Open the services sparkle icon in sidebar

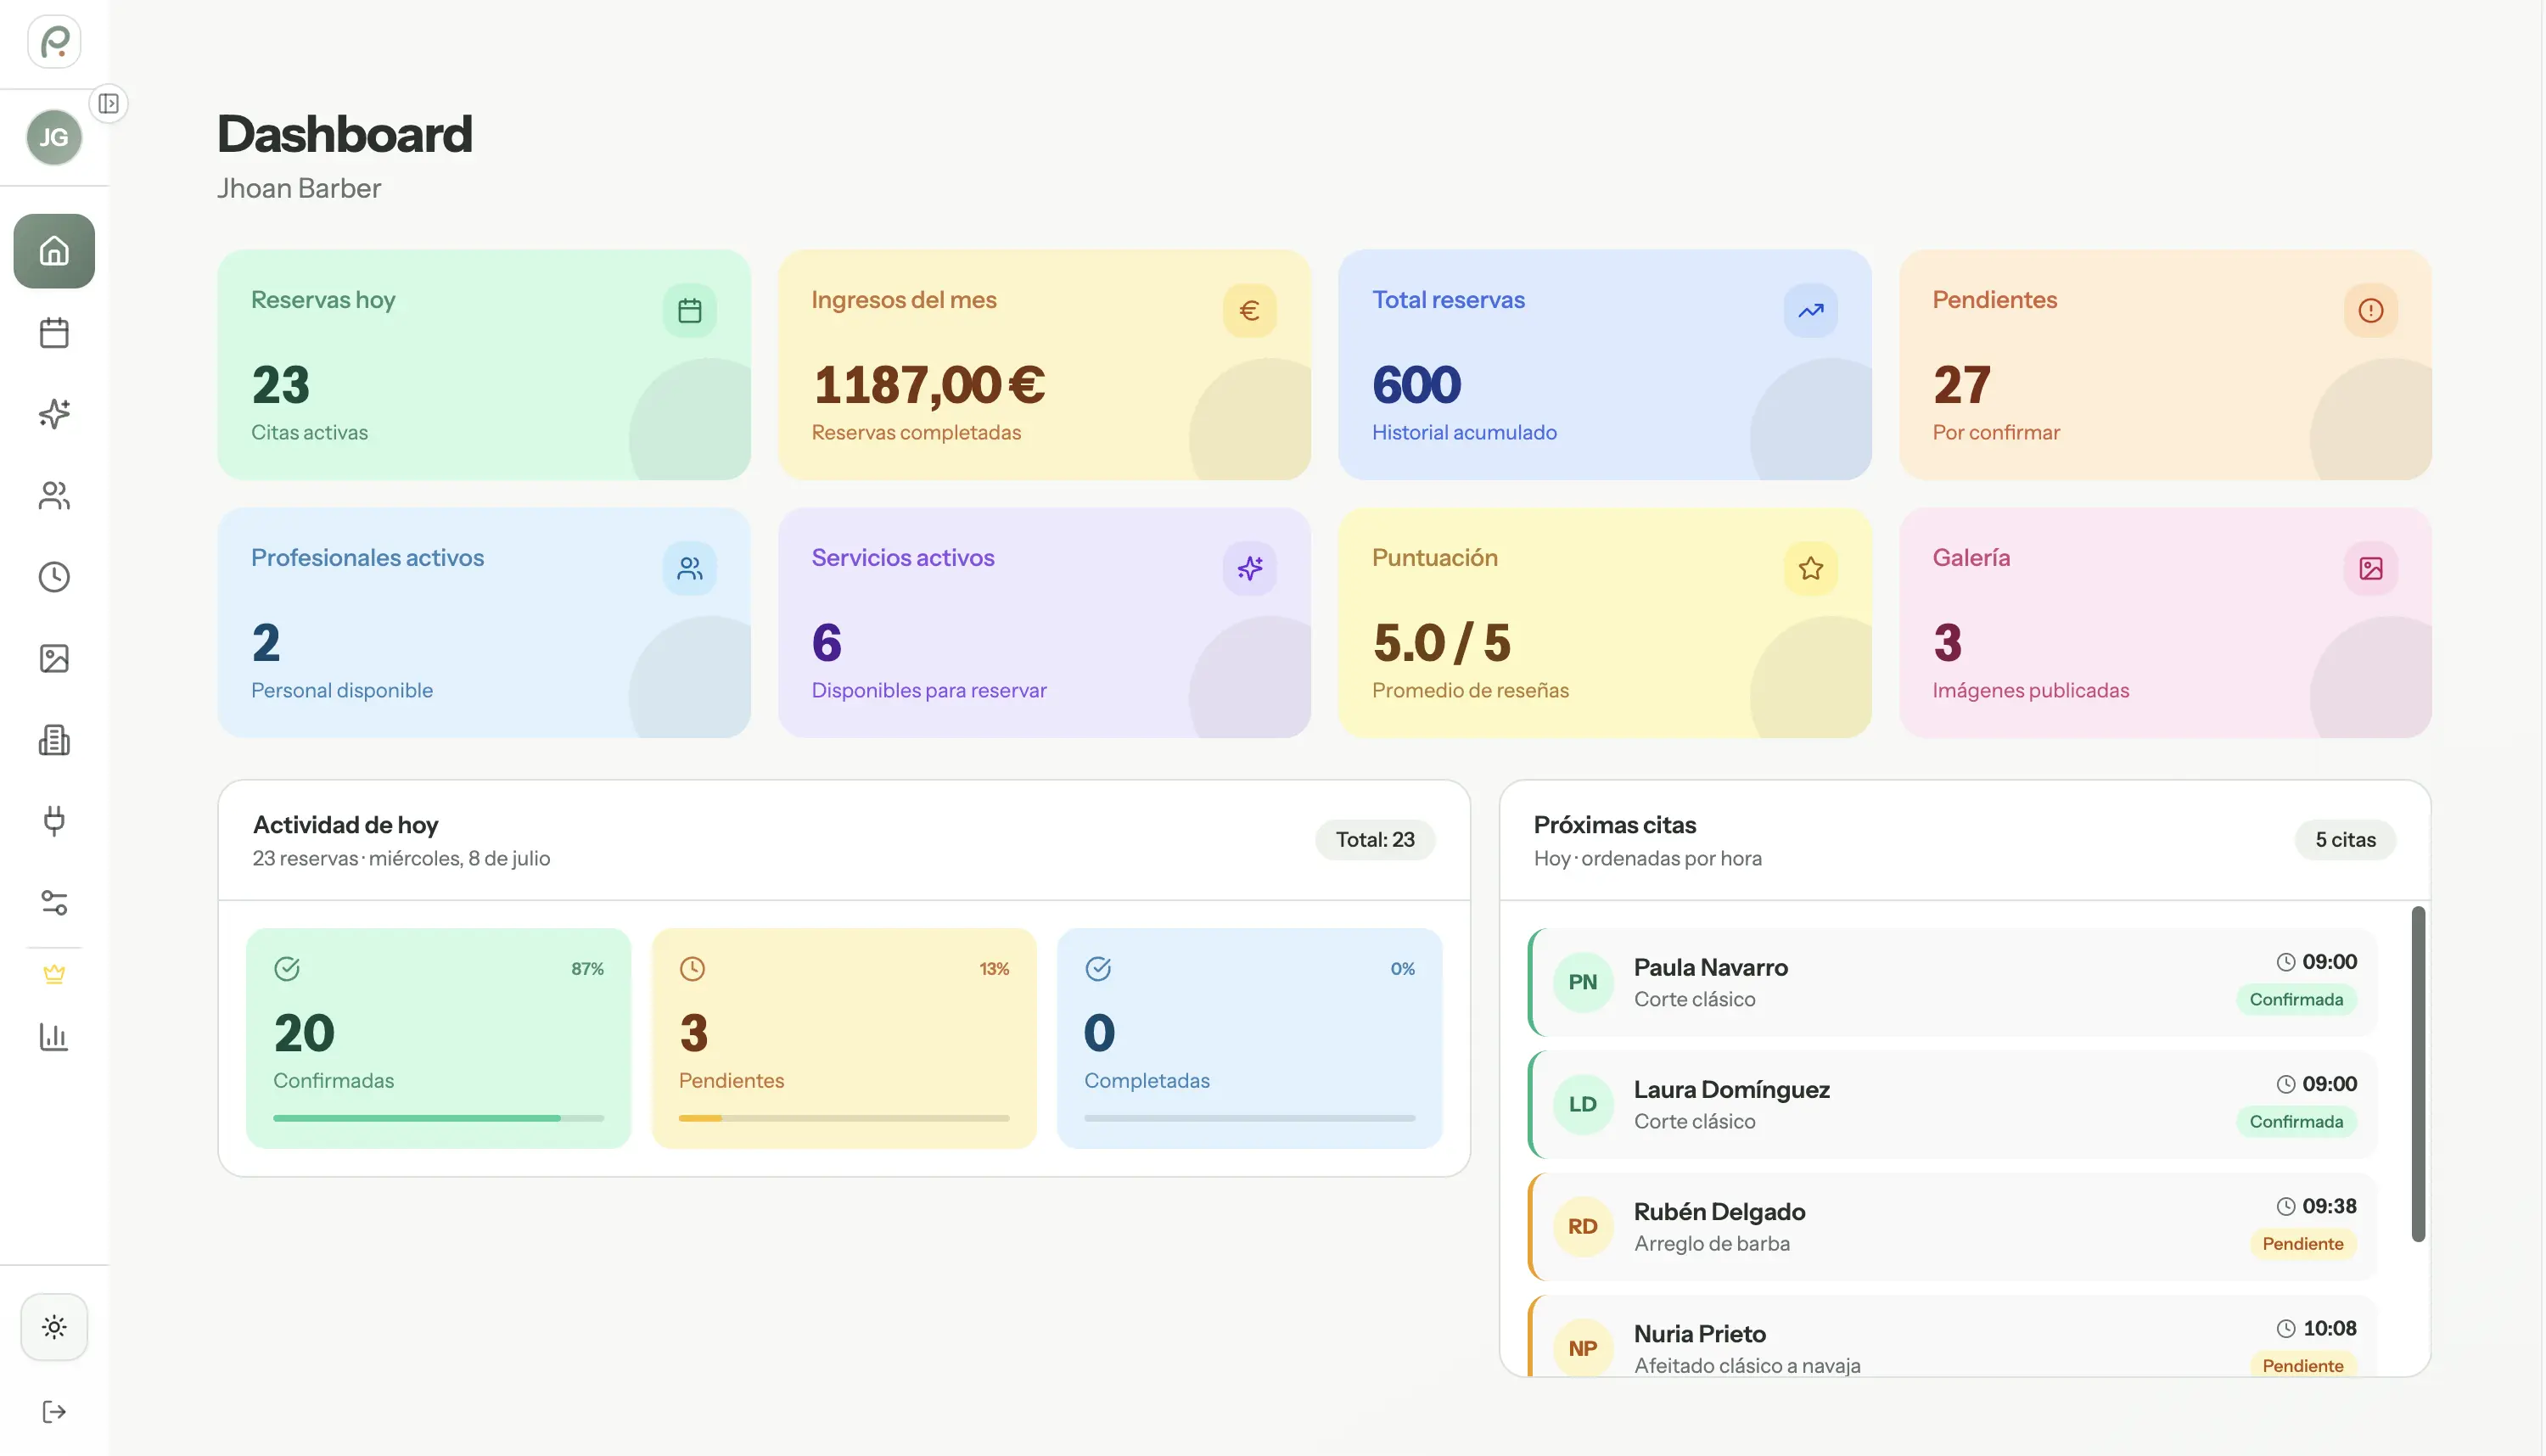coord(54,414)
